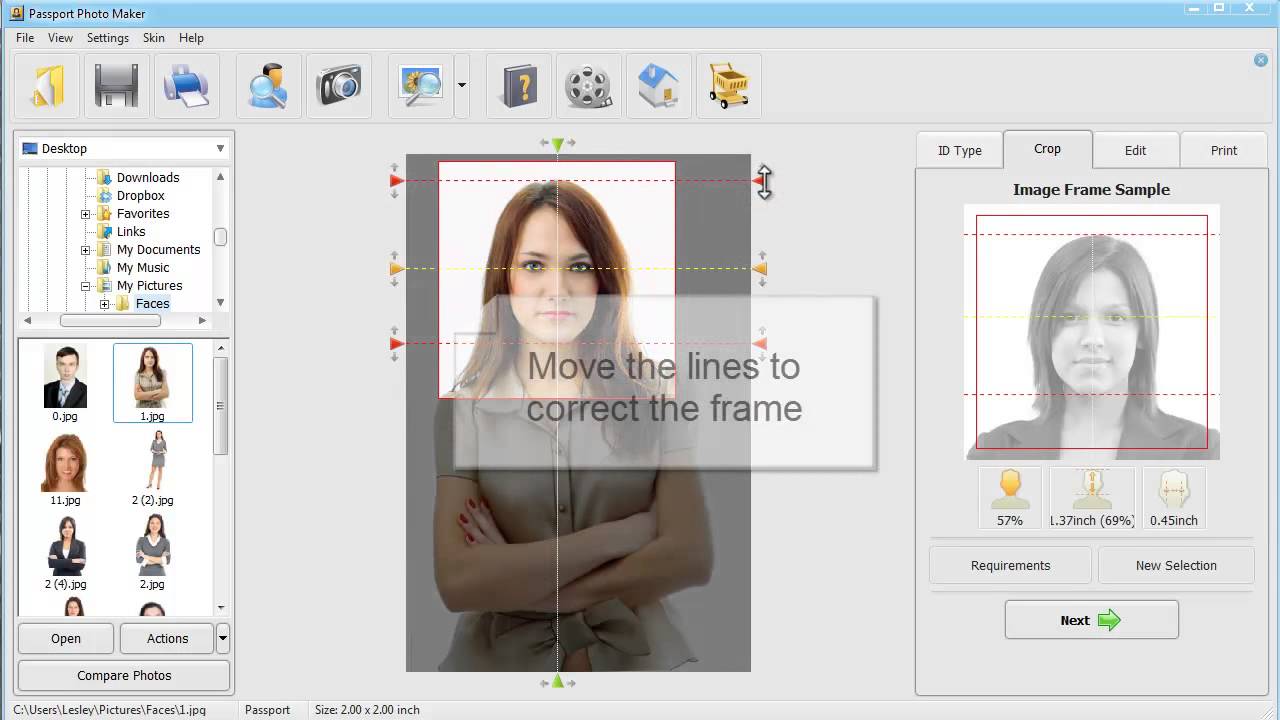The image size is (1280, 720).
Task: Expand the Faces folder node
Action: tap(104, 304)
